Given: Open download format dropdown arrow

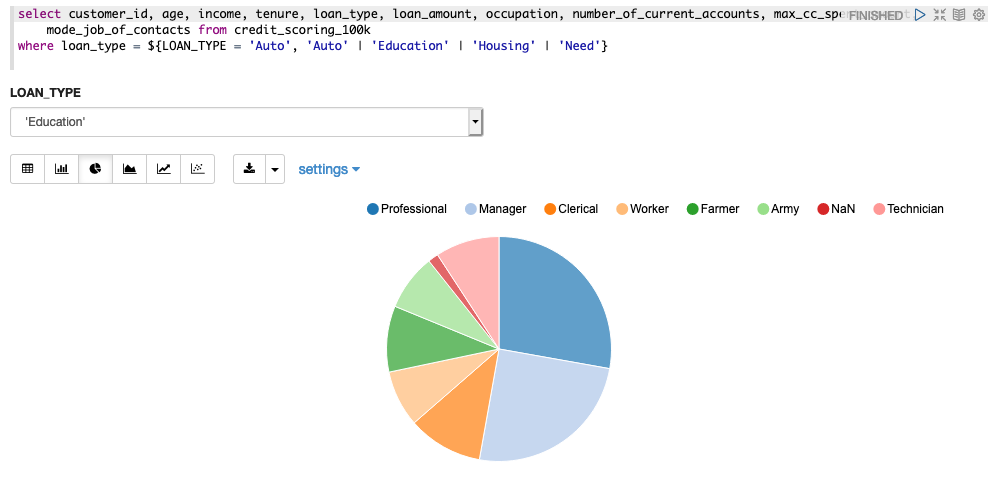Looking at the screenshot, I should click(x=275, y=169).
